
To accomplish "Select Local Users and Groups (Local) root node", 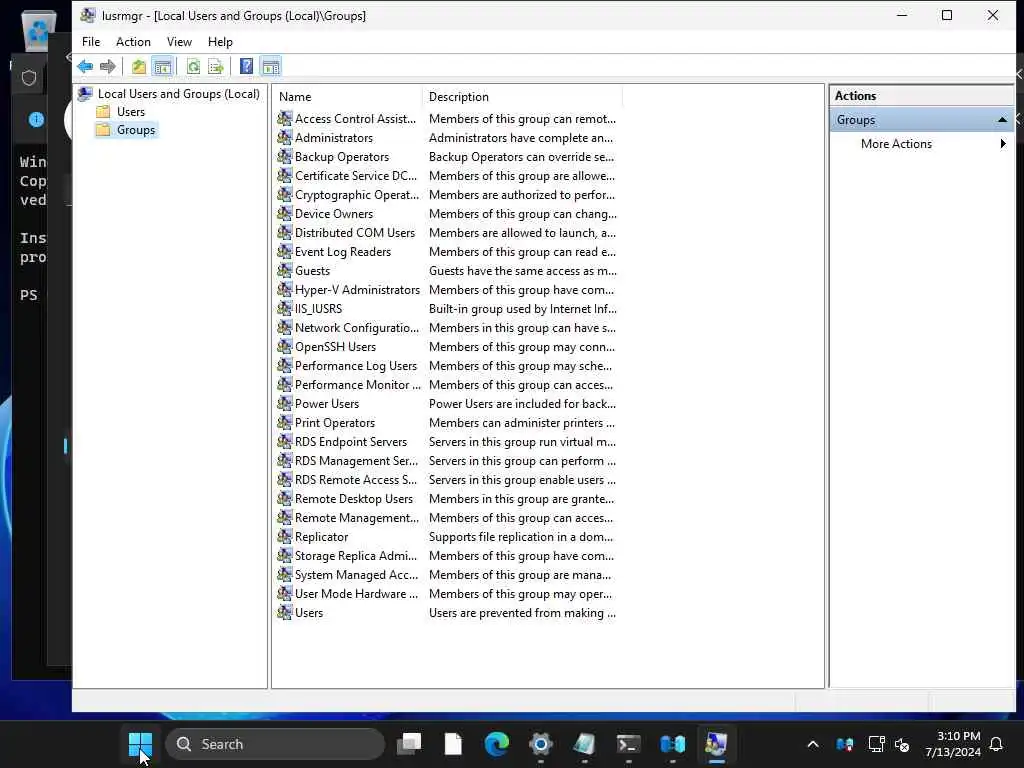I will [x=178, y=94].
